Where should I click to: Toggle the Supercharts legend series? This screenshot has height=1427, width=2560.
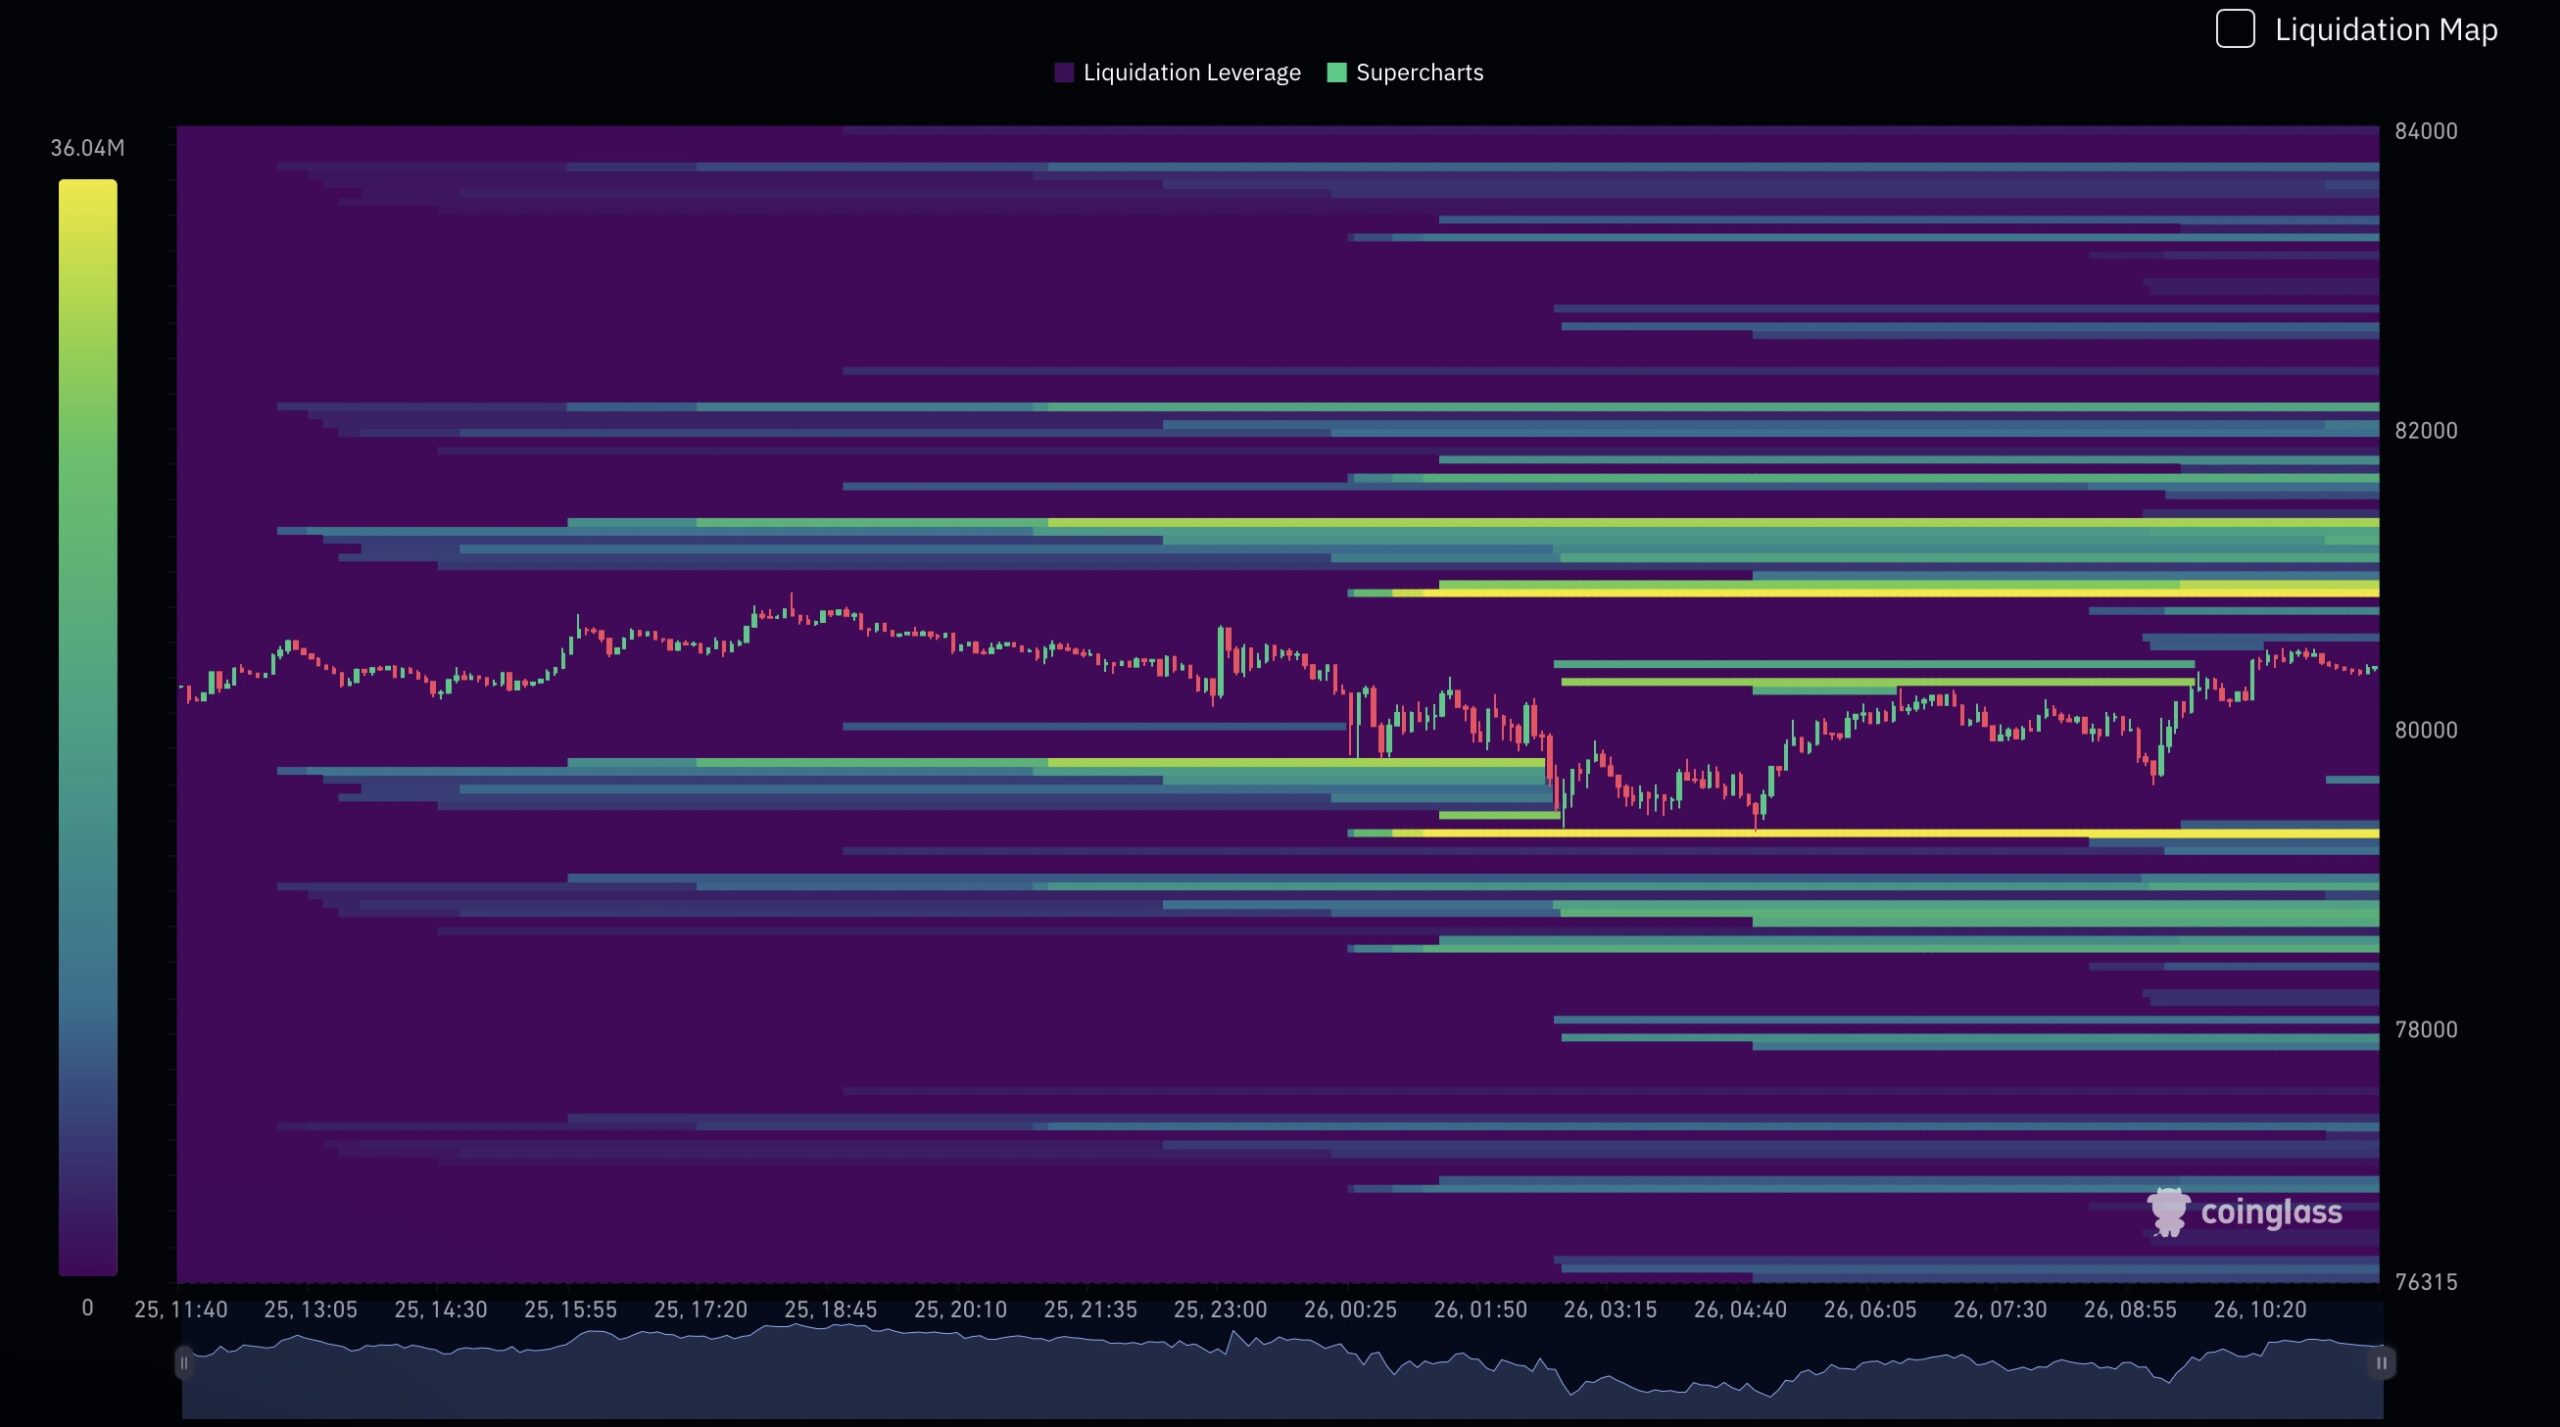(1404, 73)
